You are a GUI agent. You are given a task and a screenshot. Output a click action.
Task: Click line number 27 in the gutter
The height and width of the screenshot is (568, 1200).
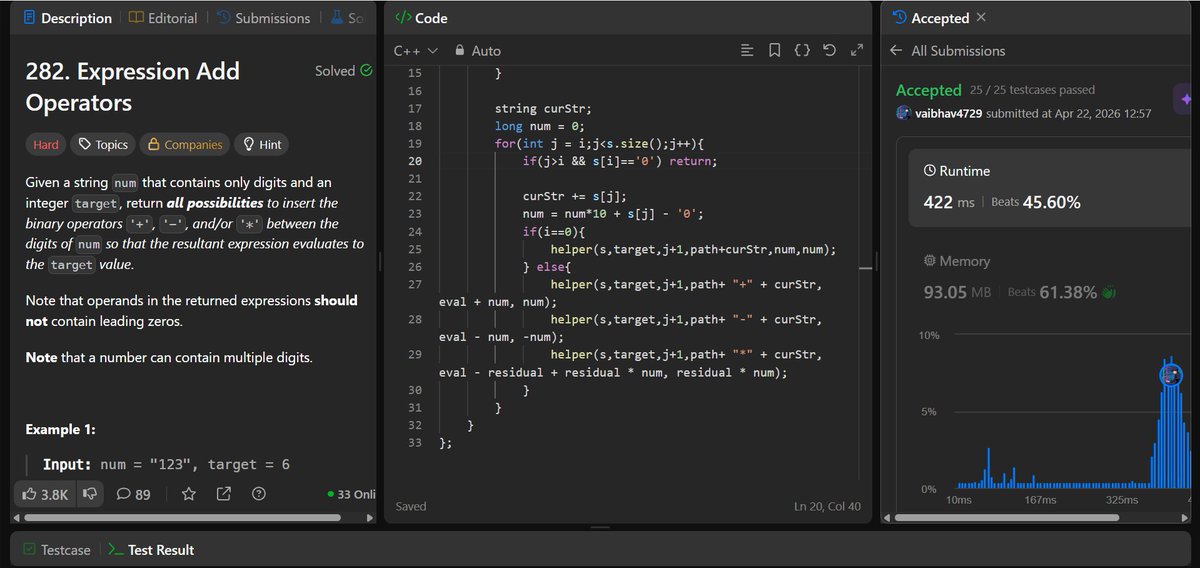[x=415, y=285]
